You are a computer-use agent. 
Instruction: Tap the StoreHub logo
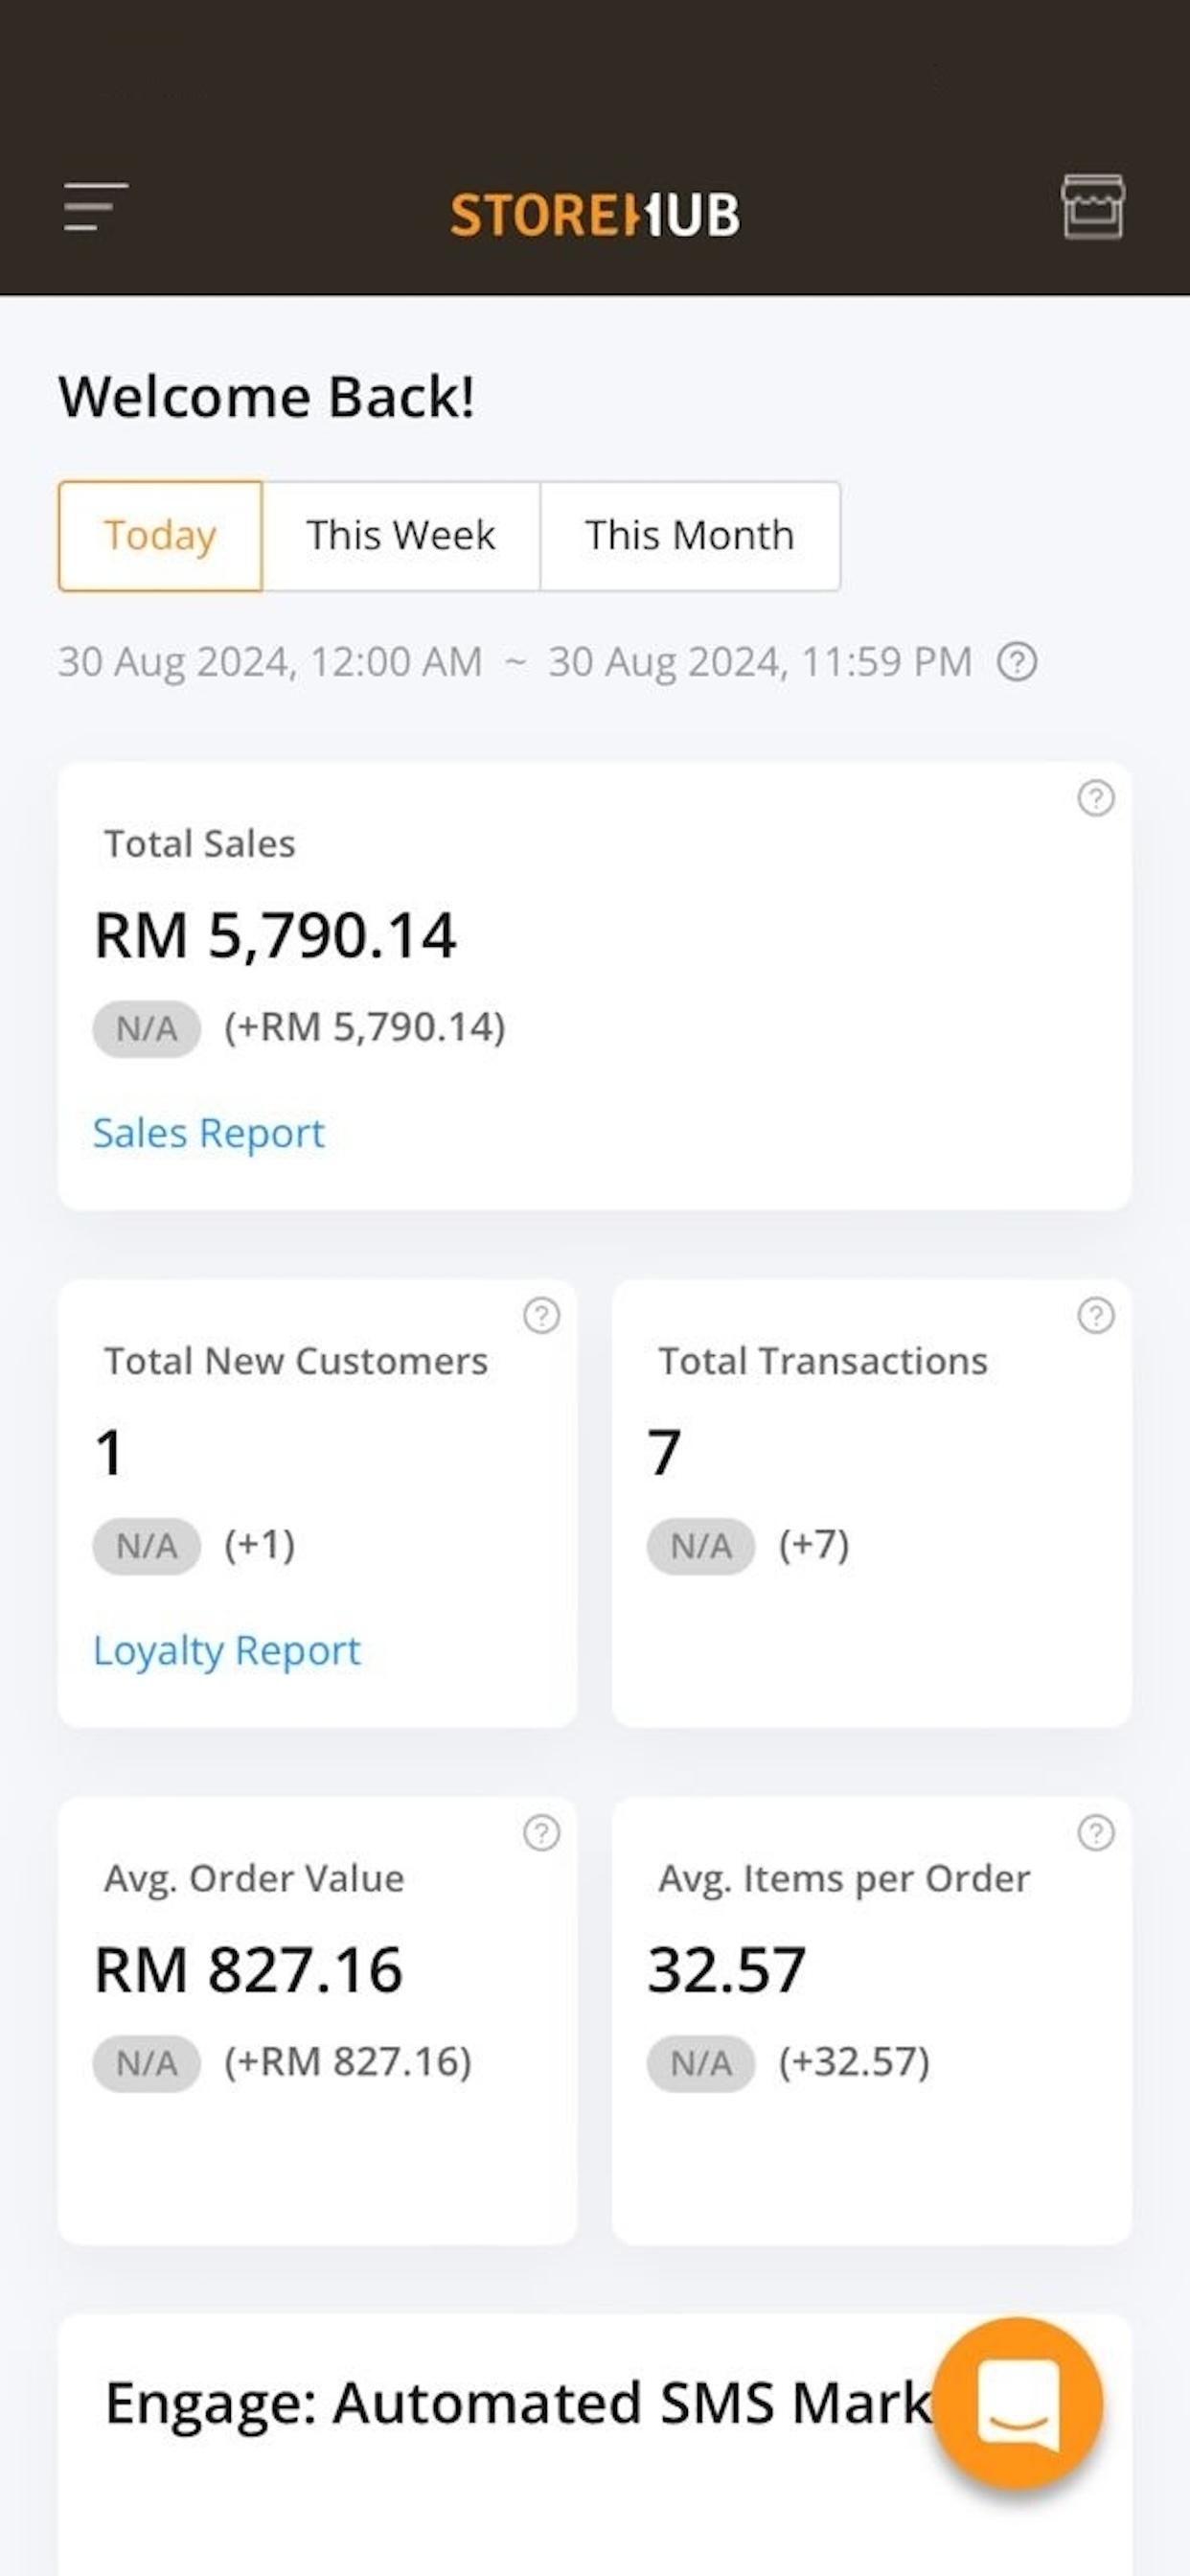(x=595, y=214)
